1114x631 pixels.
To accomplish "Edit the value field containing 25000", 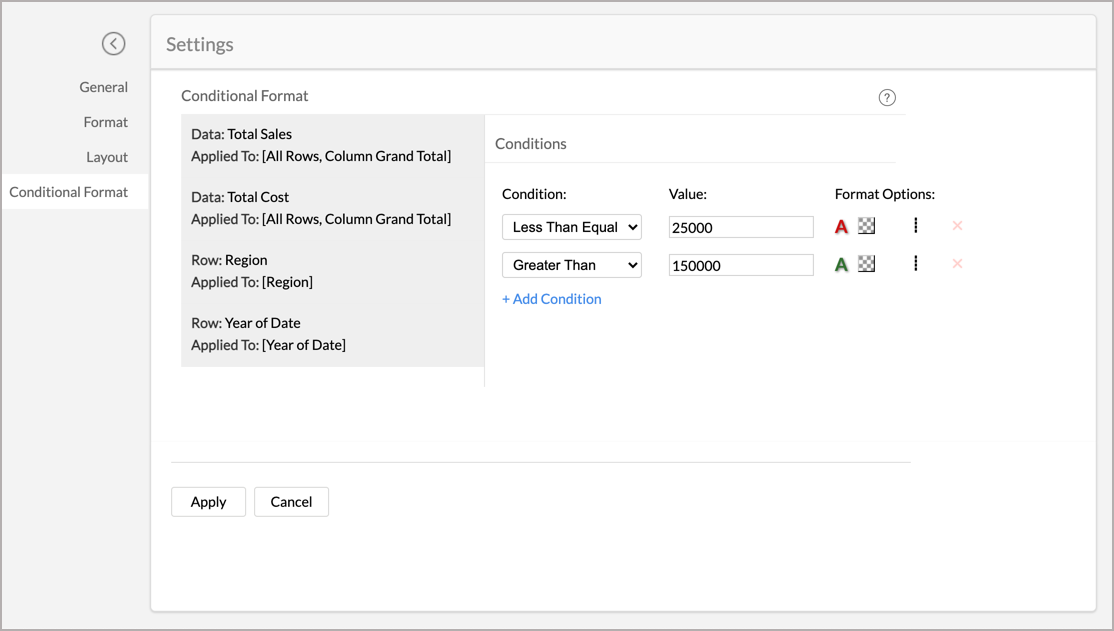I will pos(740,227).
